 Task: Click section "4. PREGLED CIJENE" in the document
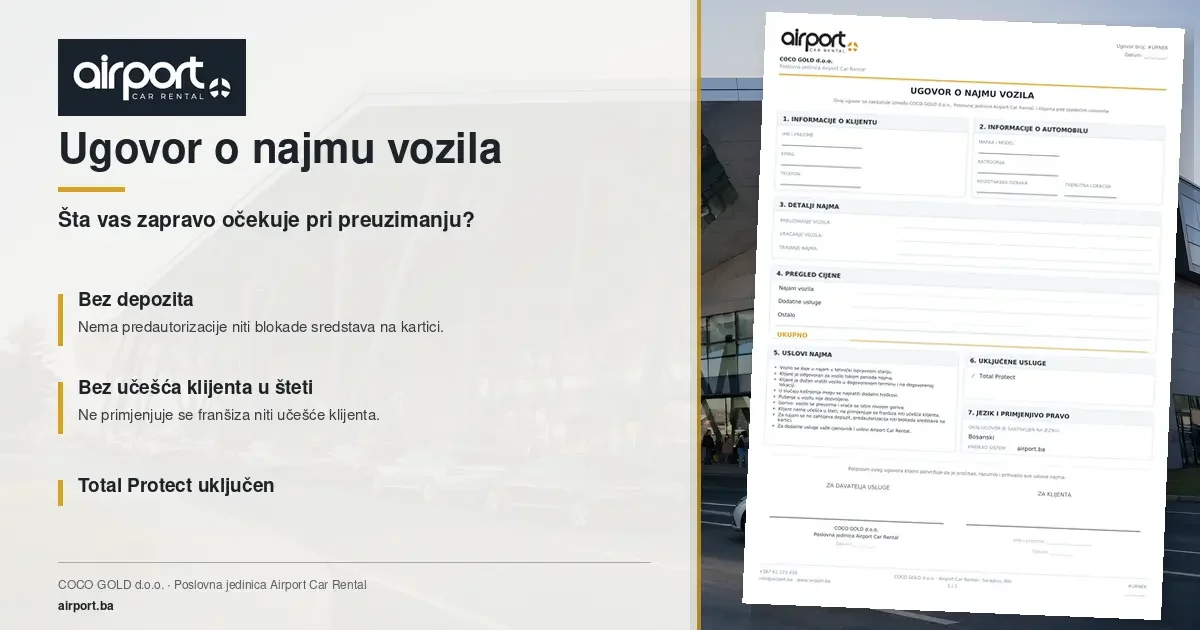pyautogui.click(x=809, y=274)
